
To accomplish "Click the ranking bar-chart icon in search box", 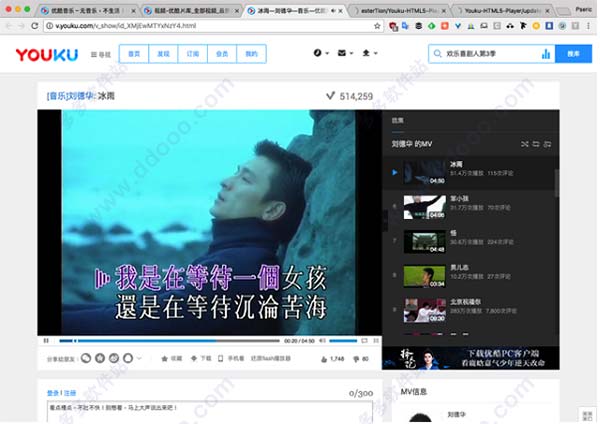I will click(x=546, y=54).
